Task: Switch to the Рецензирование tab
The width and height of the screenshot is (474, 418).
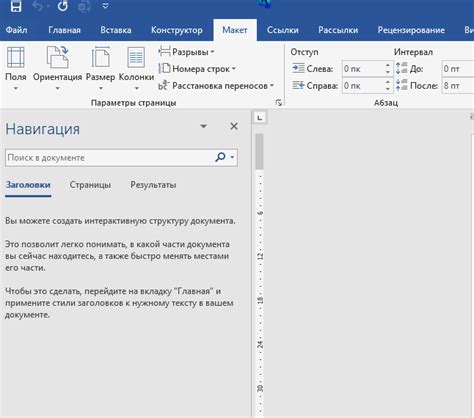Action: point(411,30)
